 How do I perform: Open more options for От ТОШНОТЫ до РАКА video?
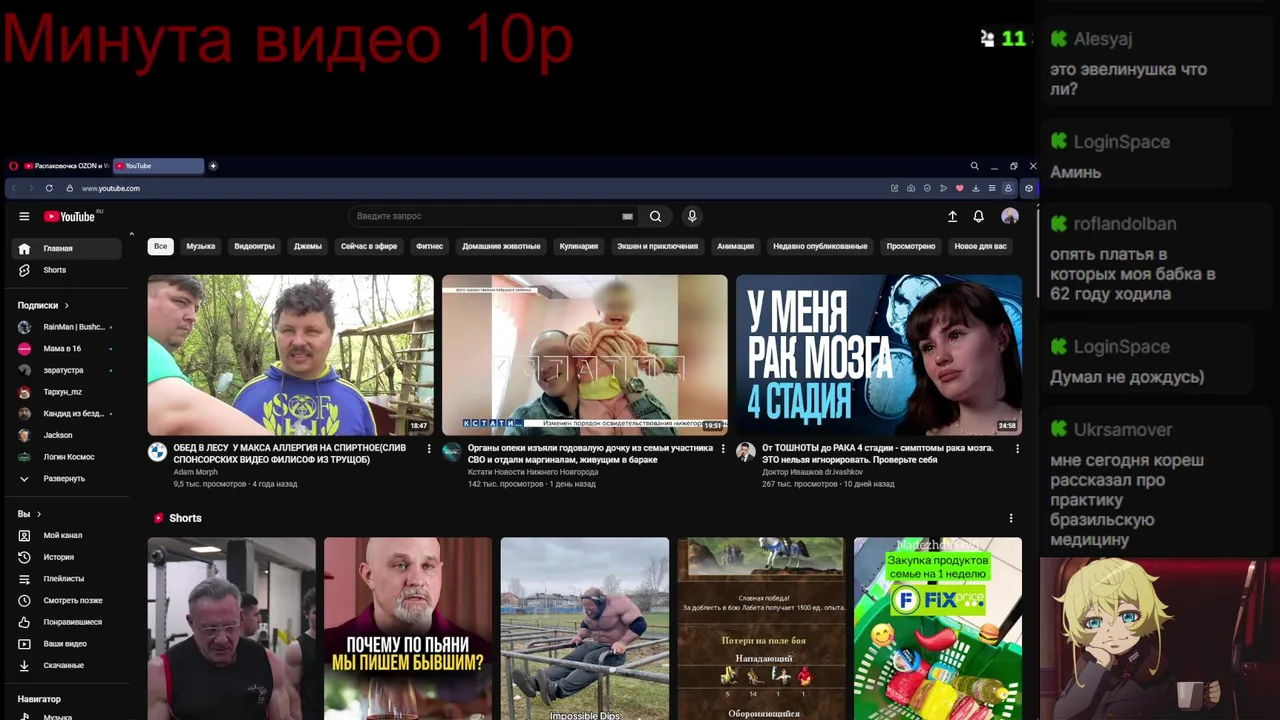point(1017,449)
